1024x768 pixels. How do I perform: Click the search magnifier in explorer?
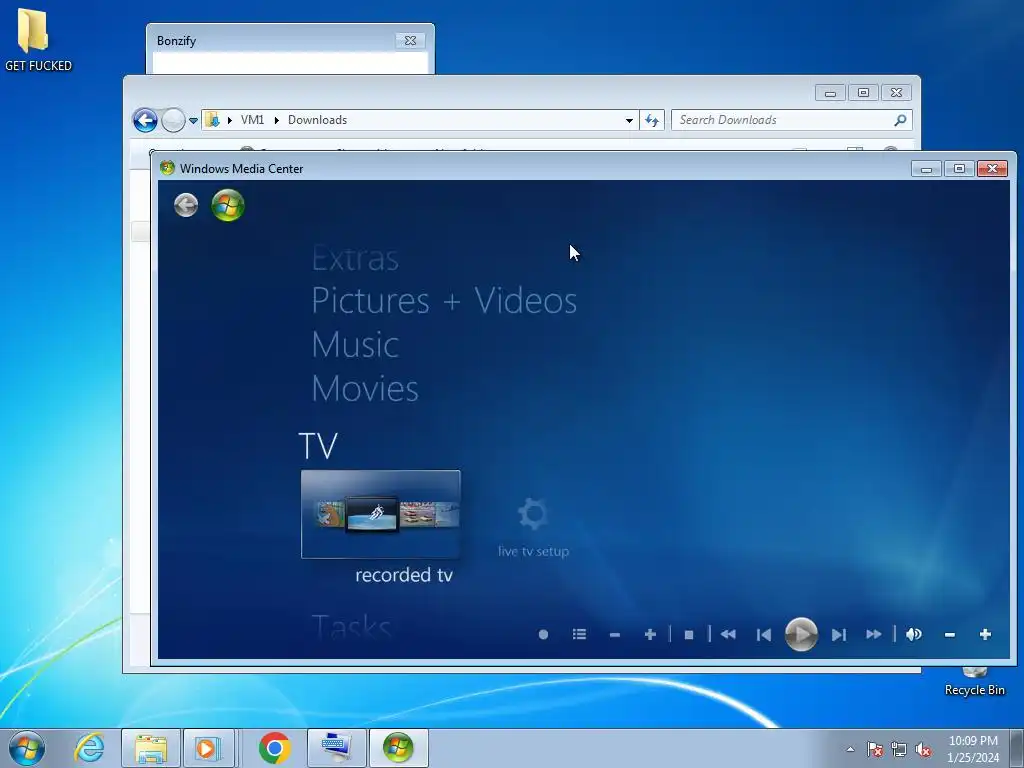click(x=900, y=120)
